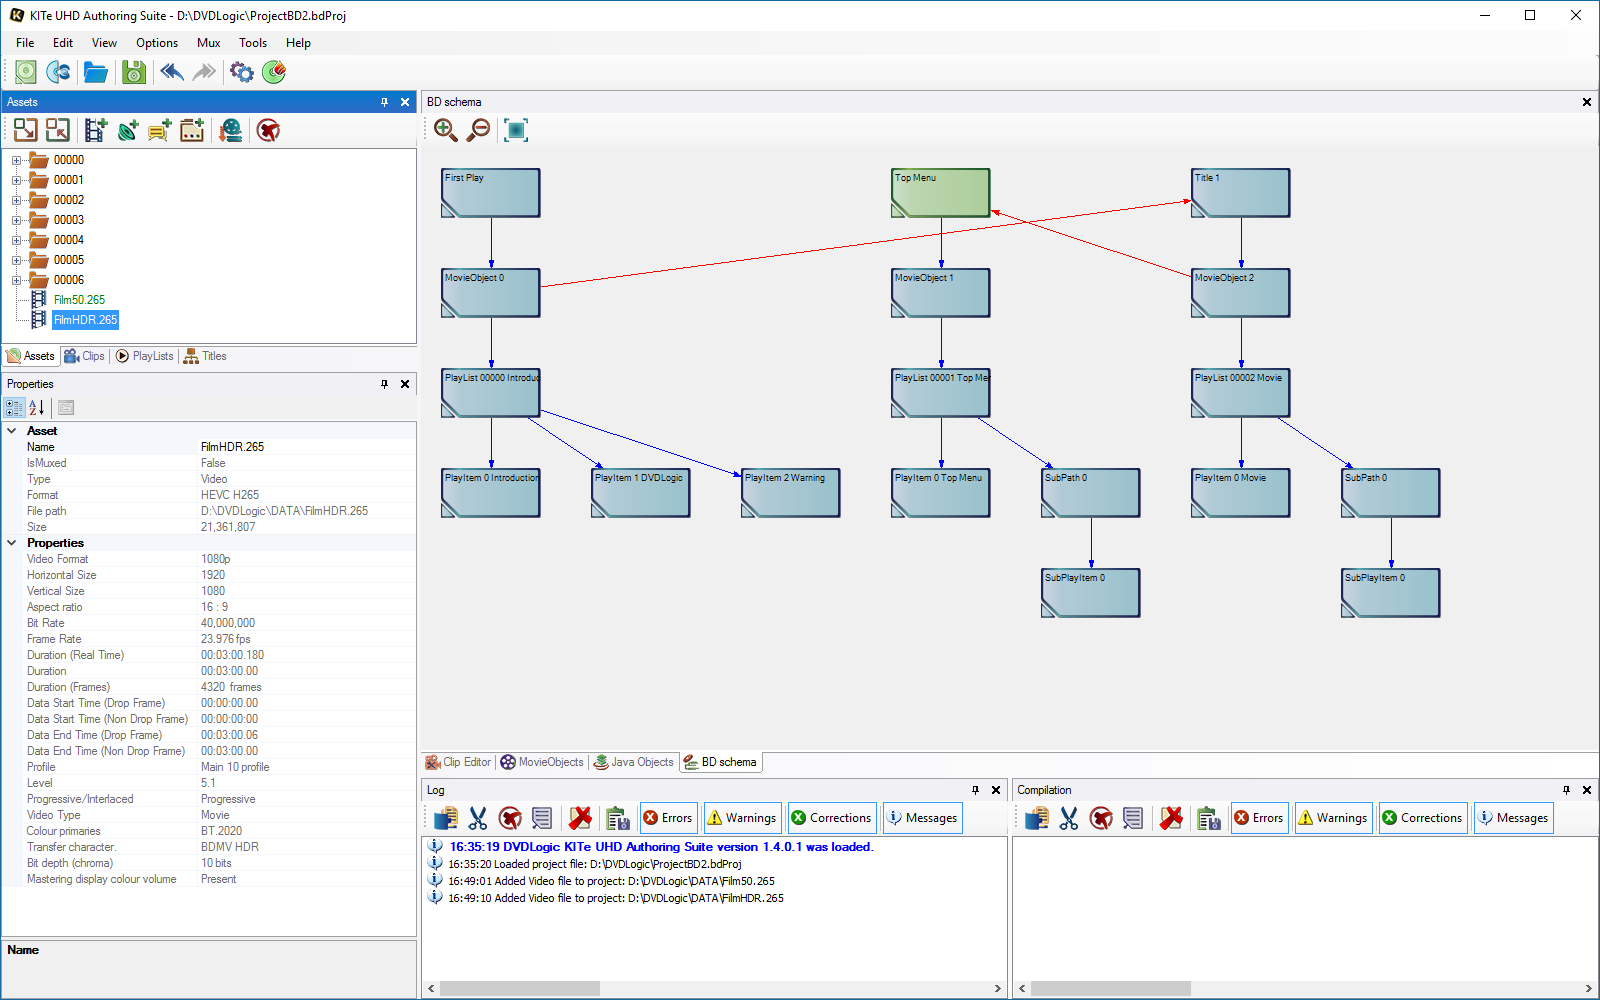The width and height of the screenshot is (1600, 1000).
Task: Open project settings with the gears icon
Action: point(241,72)
